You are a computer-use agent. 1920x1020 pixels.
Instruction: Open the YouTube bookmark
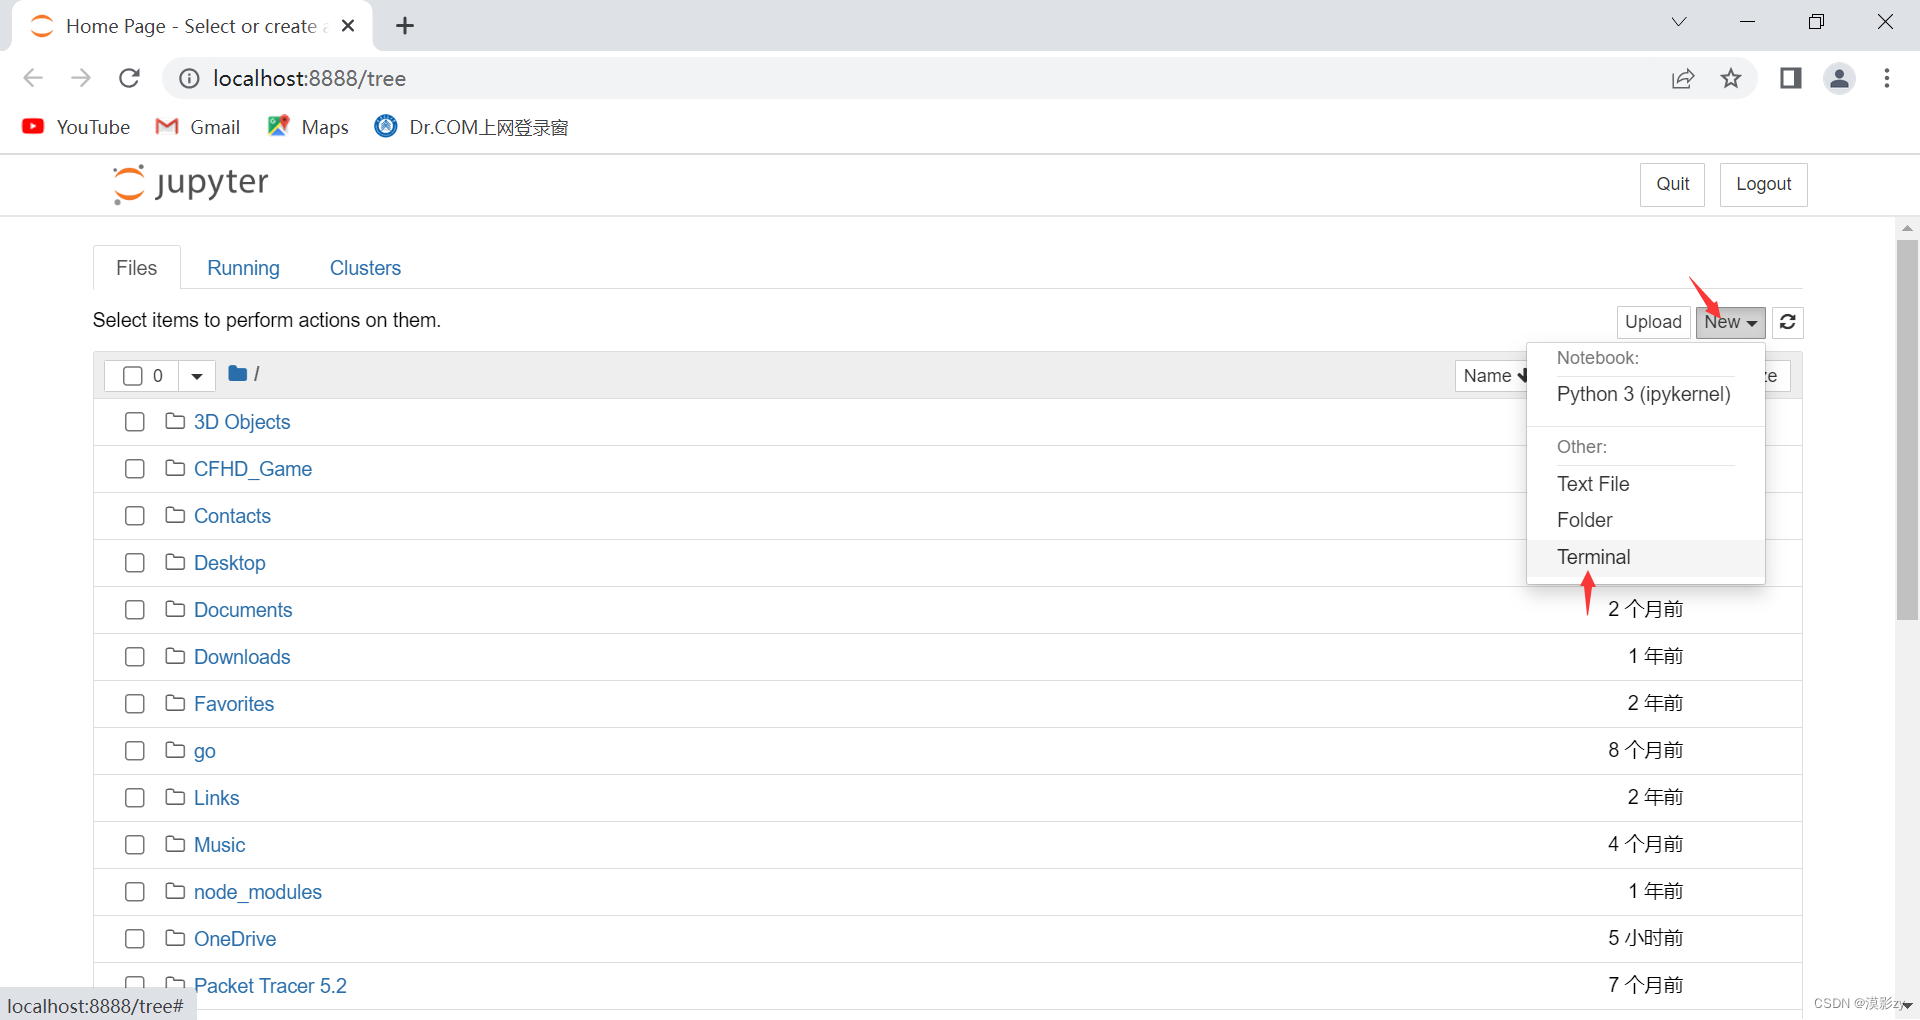pyautogui.click(x=76, y=127)
